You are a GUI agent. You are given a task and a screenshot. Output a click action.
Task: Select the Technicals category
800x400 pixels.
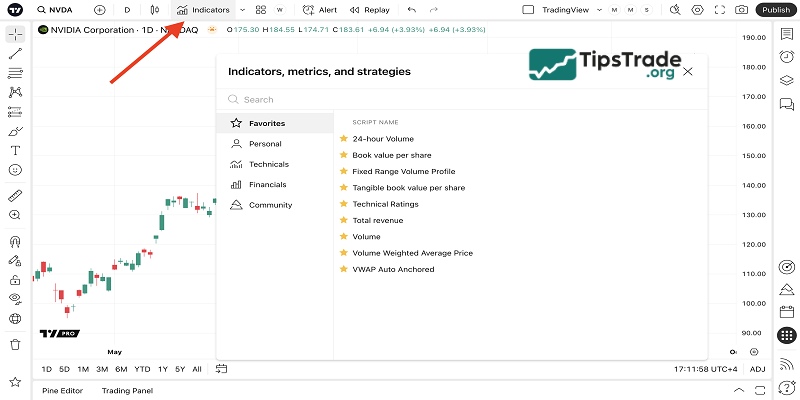click(x=268, y=164)
